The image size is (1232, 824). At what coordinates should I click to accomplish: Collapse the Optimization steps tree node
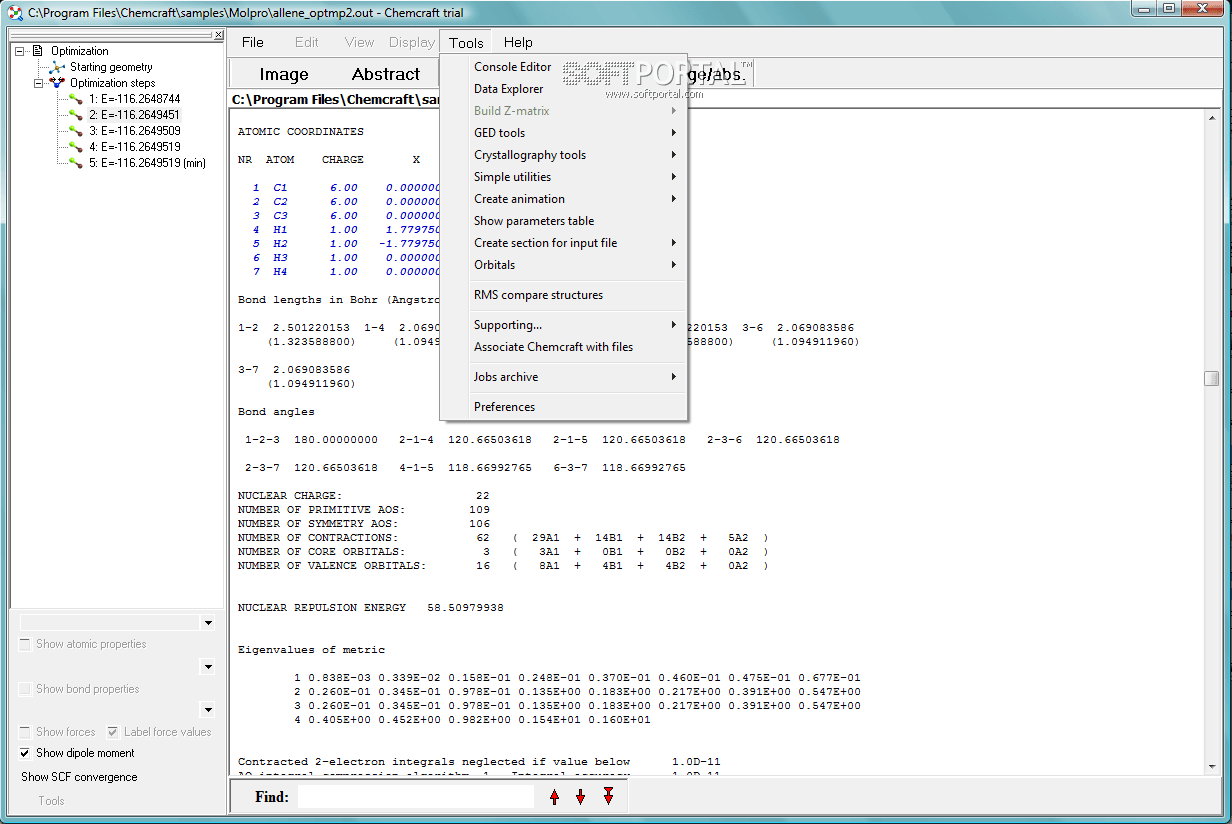(x=39, y=83)
